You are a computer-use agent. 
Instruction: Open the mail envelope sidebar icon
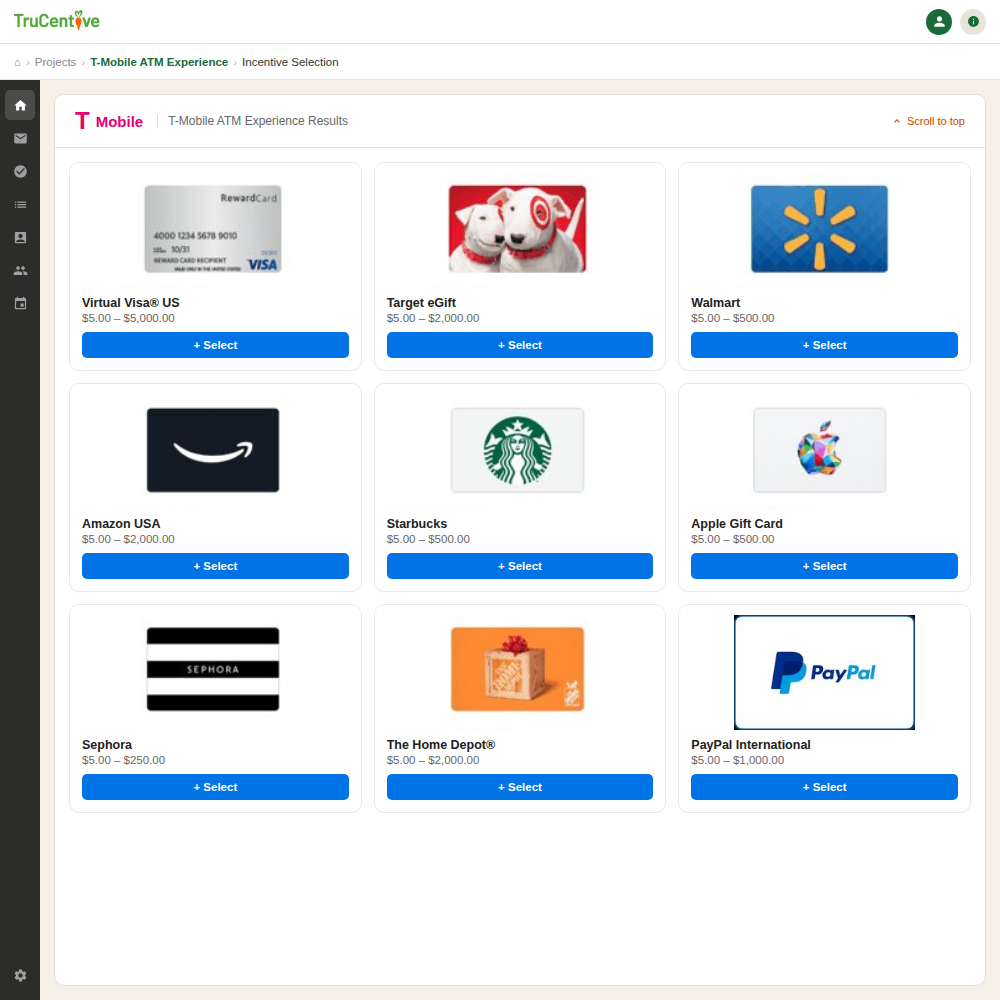(20, 138)
